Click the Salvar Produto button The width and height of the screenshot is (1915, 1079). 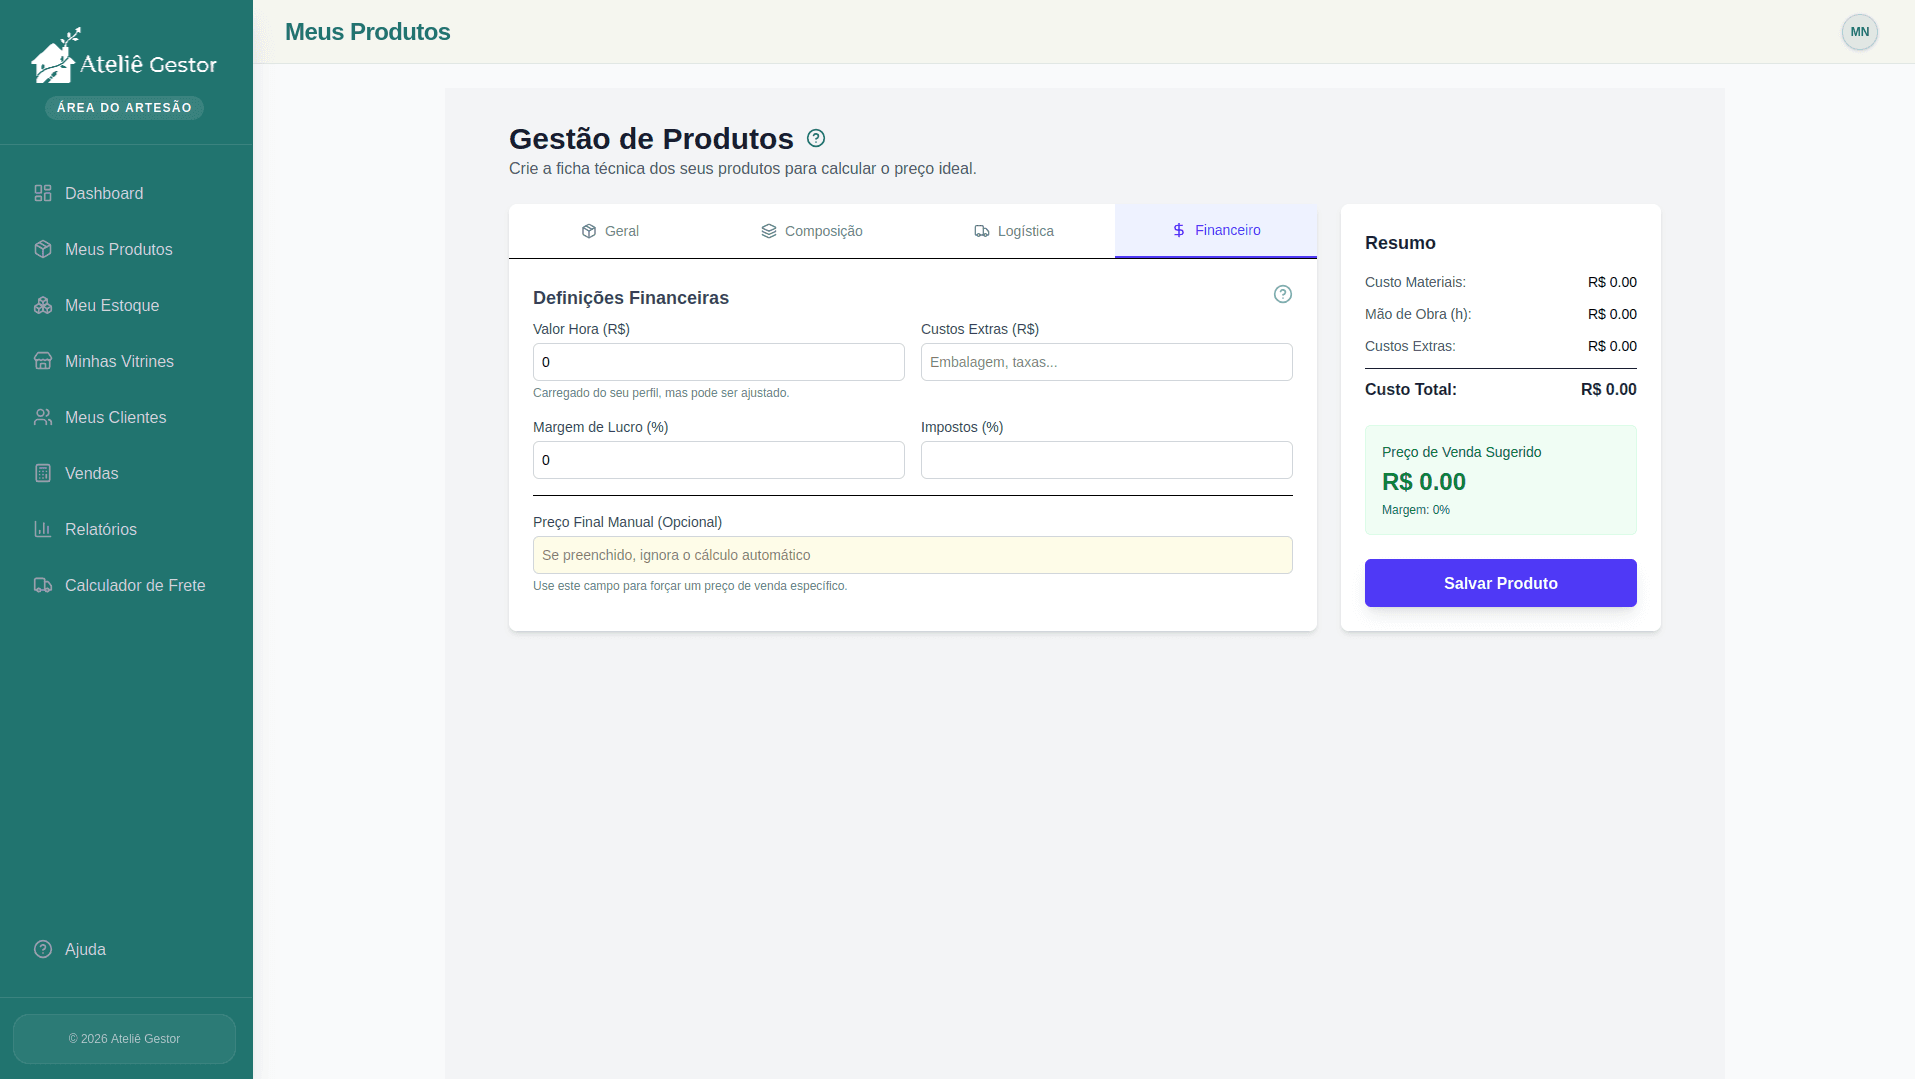[x=1499, y=583]
